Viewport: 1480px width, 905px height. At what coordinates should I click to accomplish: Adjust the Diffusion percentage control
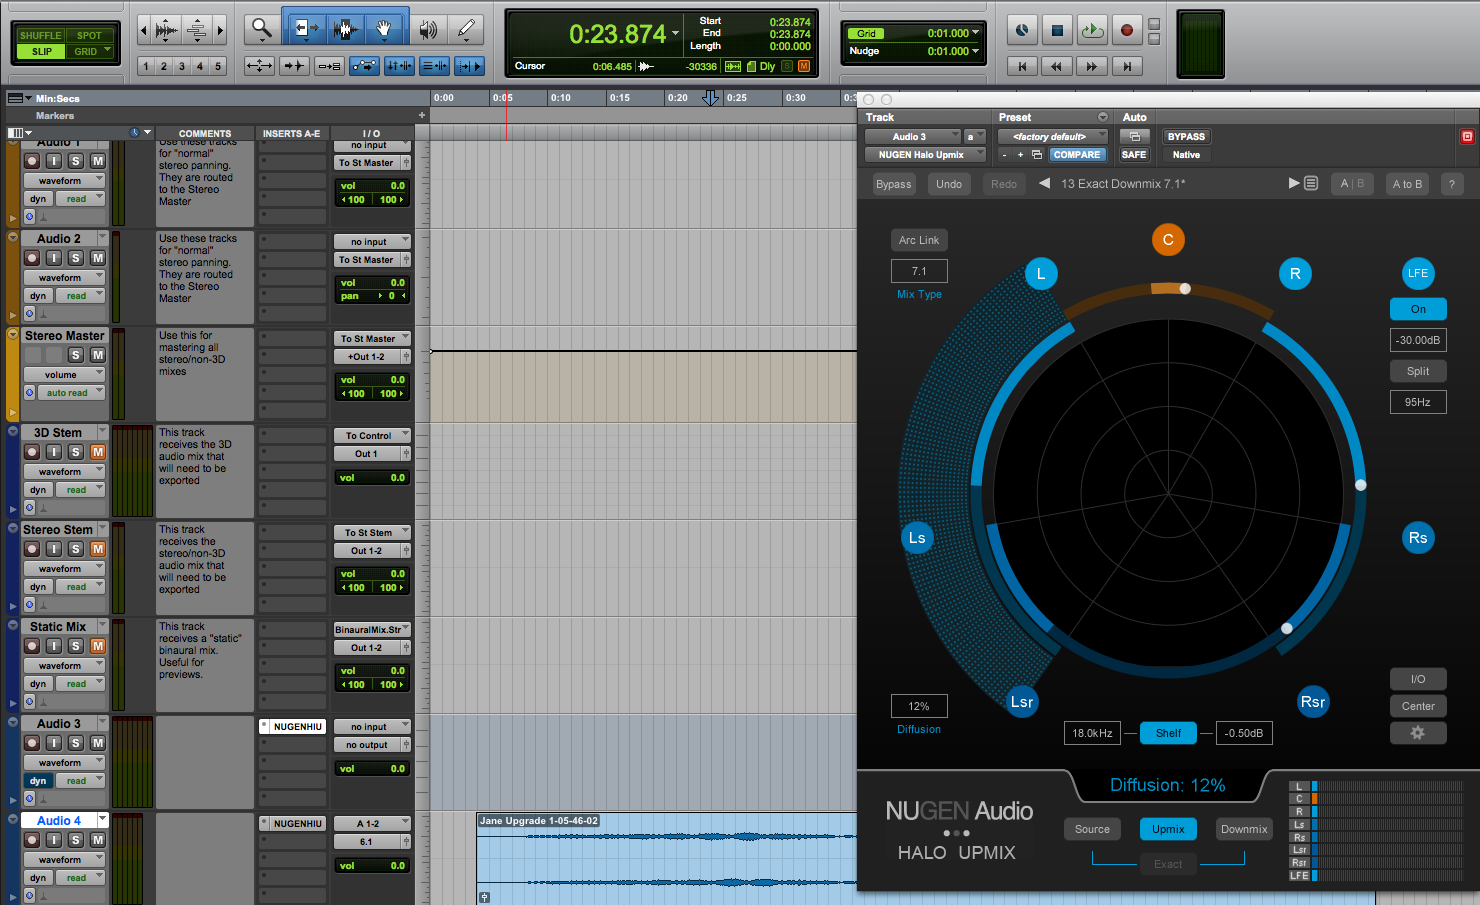(918, 705)
